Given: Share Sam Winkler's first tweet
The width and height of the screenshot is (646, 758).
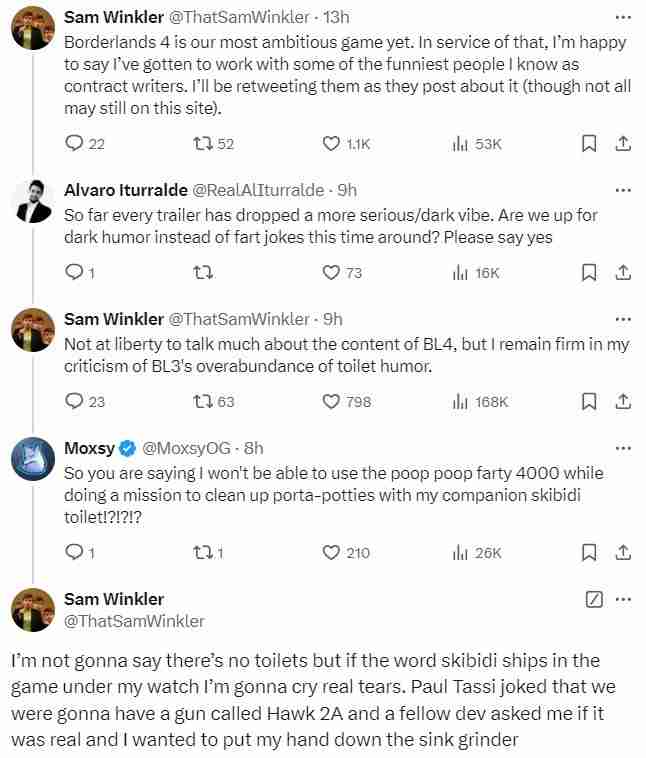Looking at the screenshot, I should 622,144.
